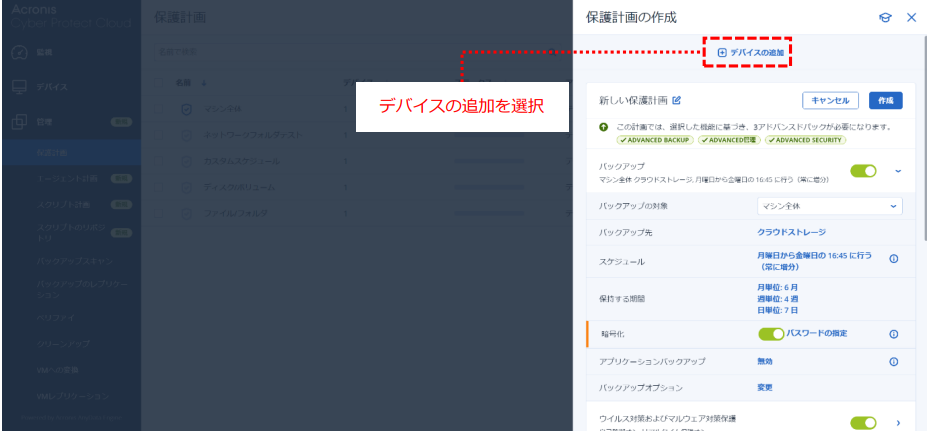Open the graduation cap help icon
Viewport: 927px width, 432px height.
click(x=885, y=18)
